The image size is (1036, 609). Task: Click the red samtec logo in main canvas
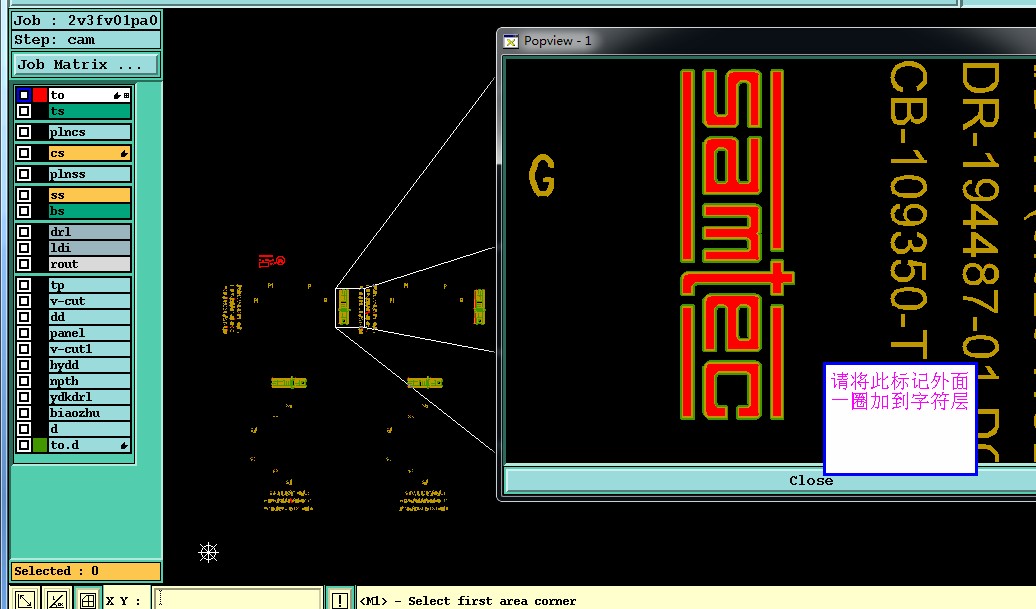pyautogui.click(x=271, y=261)
